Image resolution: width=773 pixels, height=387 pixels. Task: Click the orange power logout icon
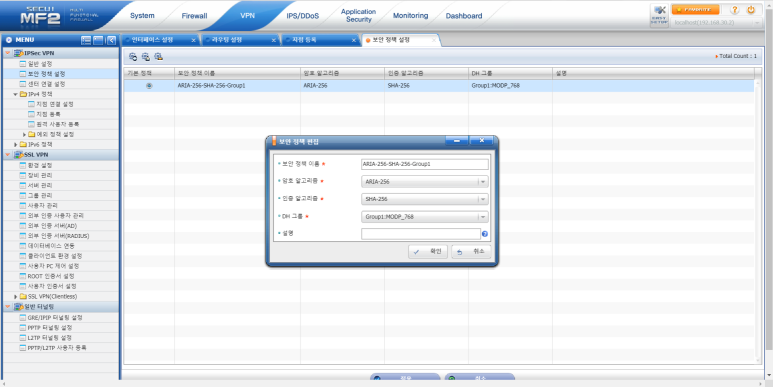751,10
